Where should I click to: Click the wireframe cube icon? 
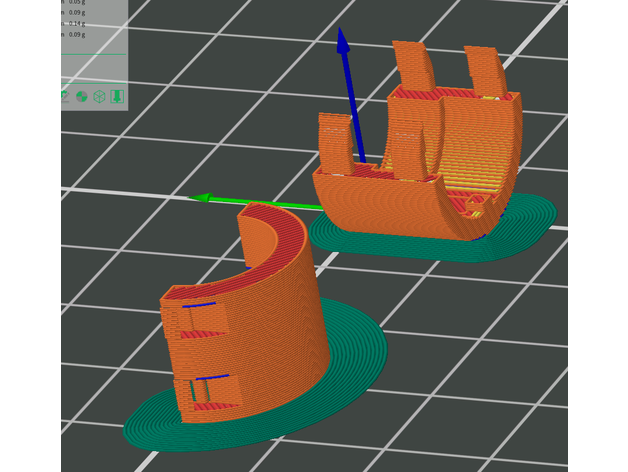click(99, 97)
